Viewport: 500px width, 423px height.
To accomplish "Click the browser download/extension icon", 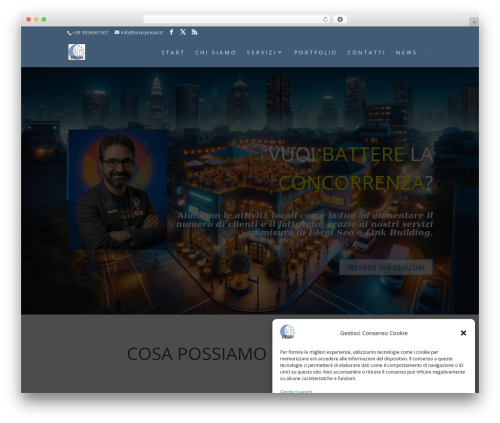I will click(340, 20).
